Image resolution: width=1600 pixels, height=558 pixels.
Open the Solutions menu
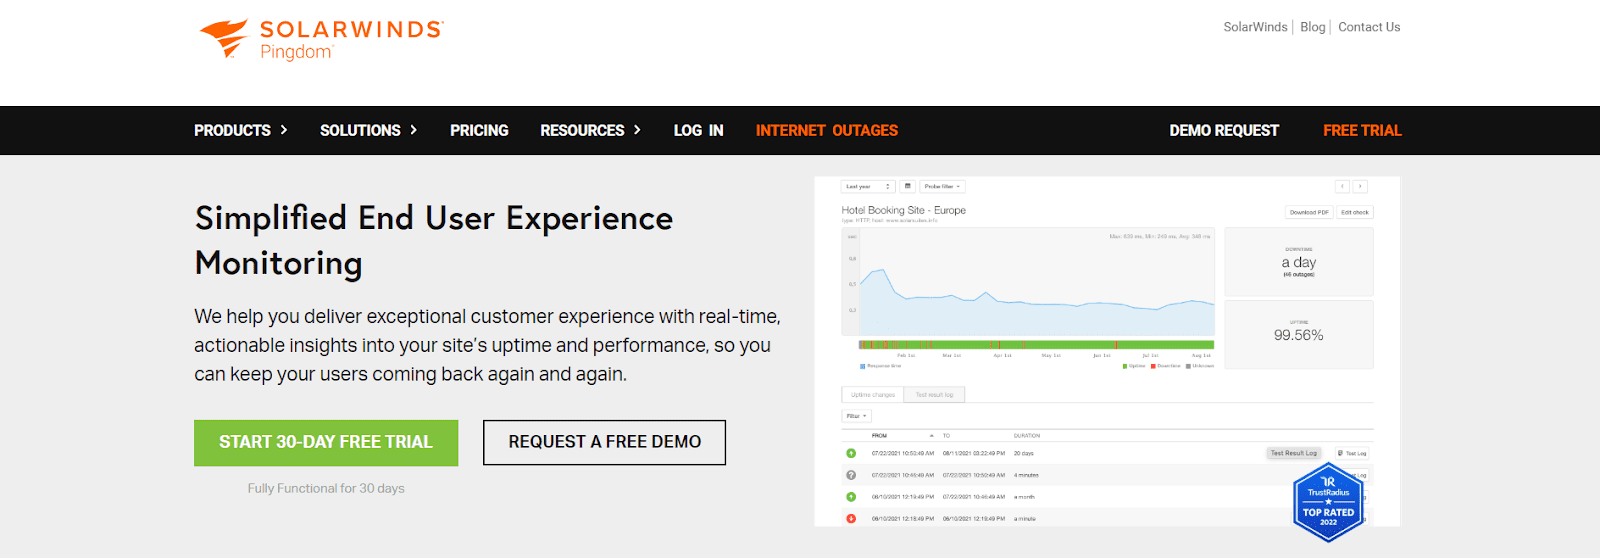pyautogui.click(x=360, y=131)
